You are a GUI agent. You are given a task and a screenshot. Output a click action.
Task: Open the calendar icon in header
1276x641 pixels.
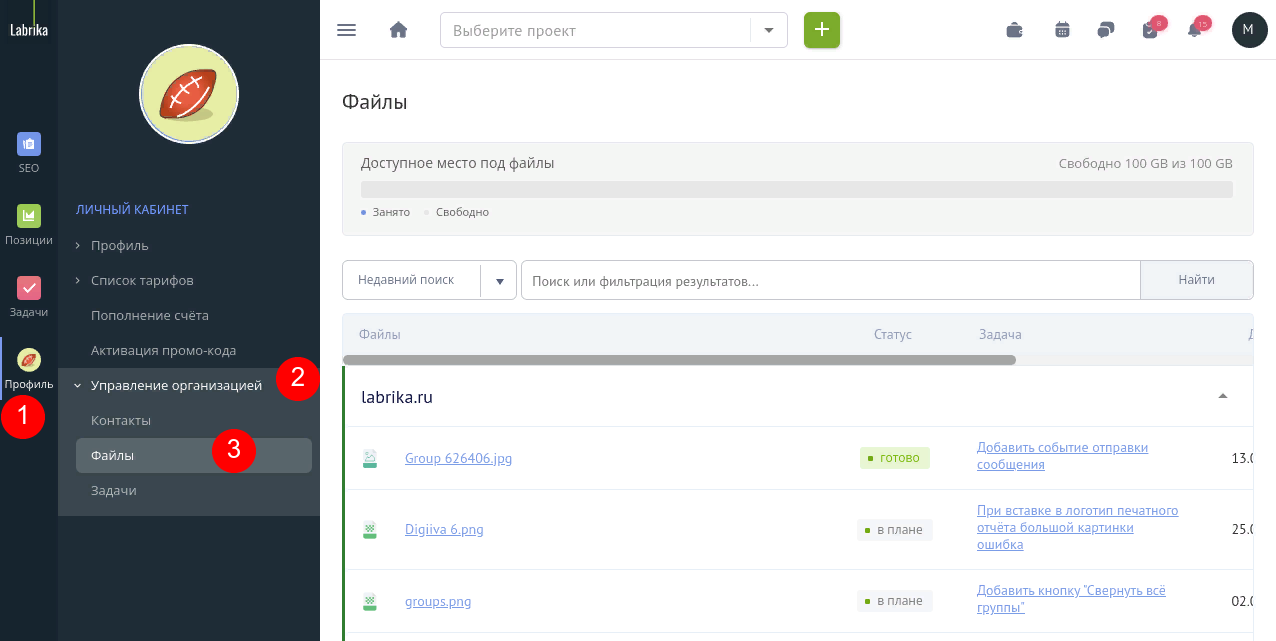point(1062,30)
